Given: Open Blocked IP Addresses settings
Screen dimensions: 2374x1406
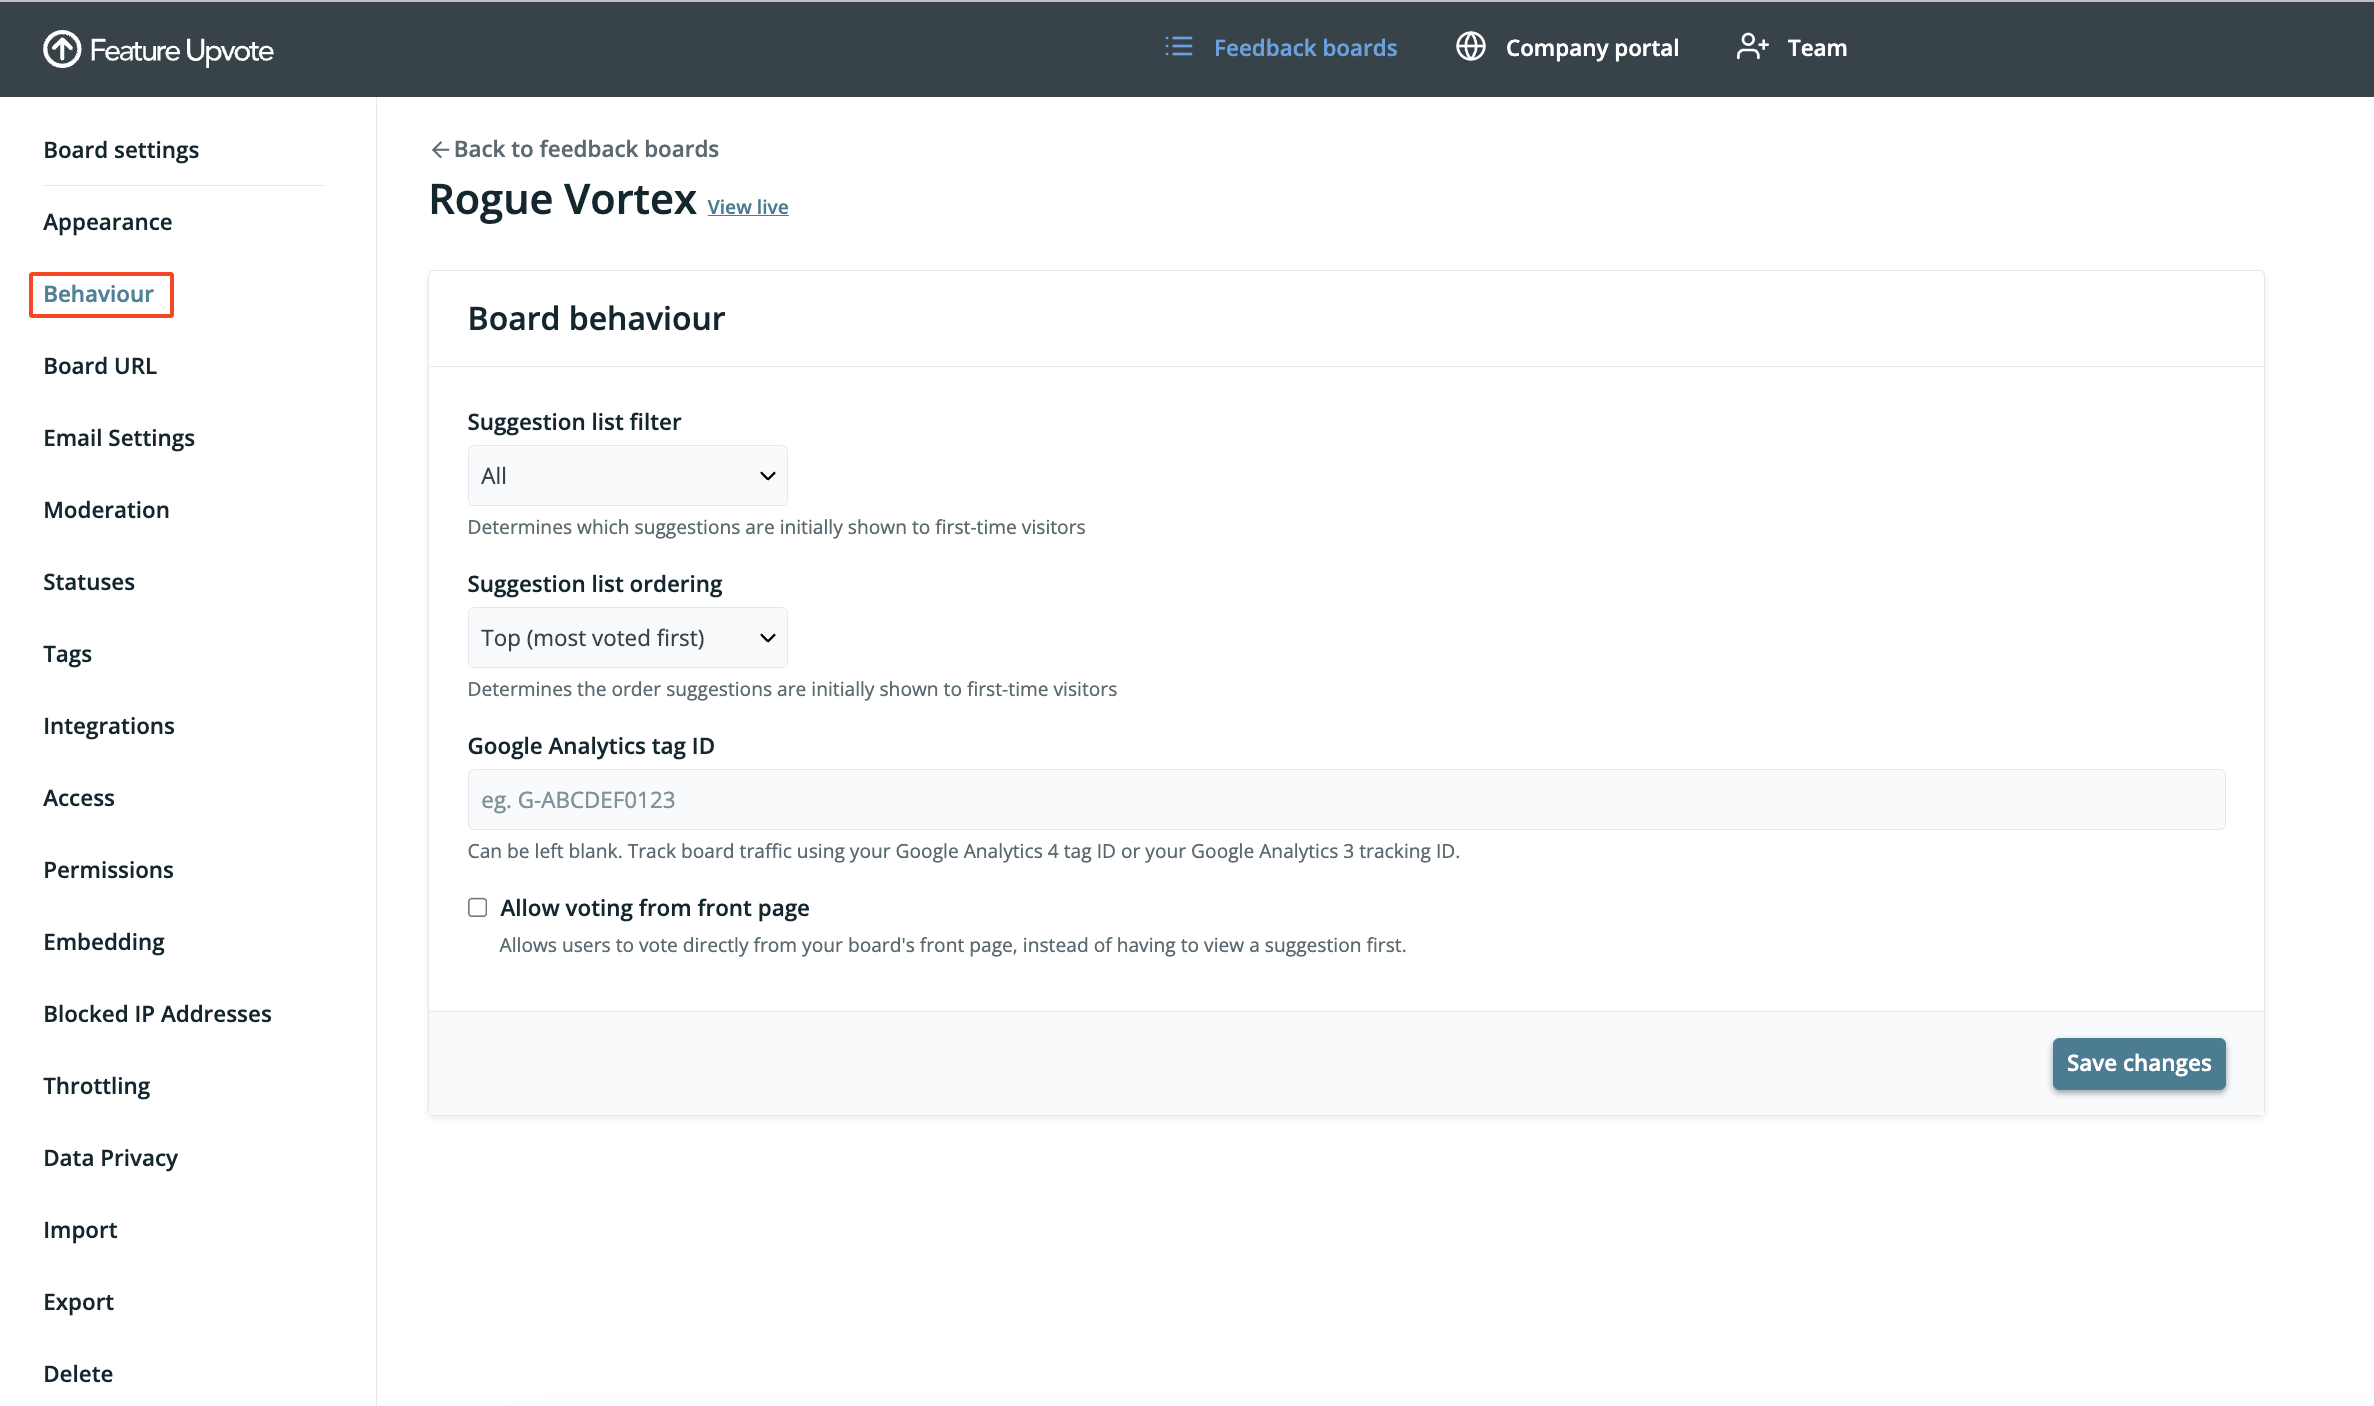Looking at the screenshot, I should (157, 1014).
